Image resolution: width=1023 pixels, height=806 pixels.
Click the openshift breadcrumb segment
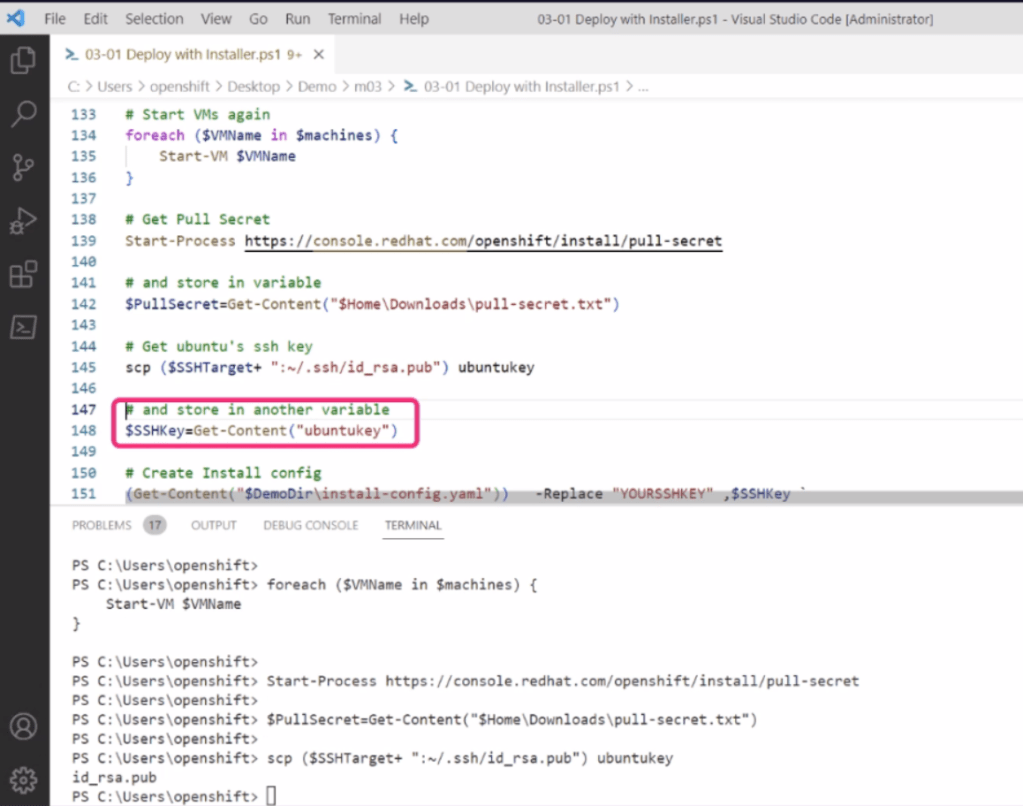click(x=179, y=86)
